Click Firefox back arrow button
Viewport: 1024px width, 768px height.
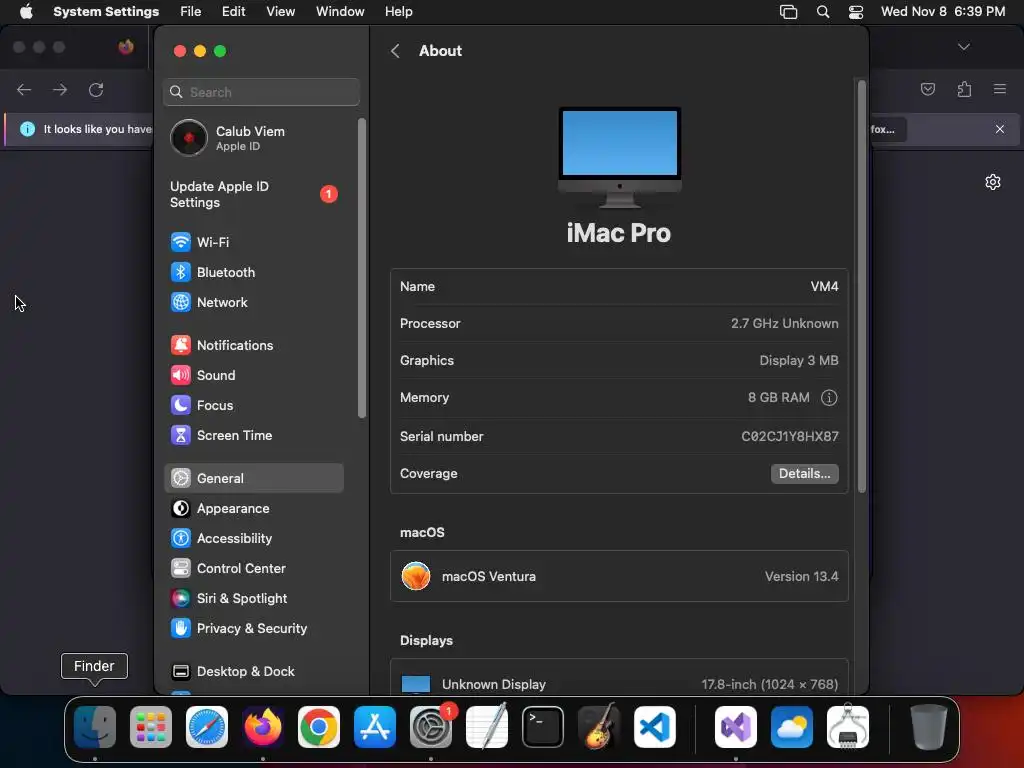coord(24,89)
